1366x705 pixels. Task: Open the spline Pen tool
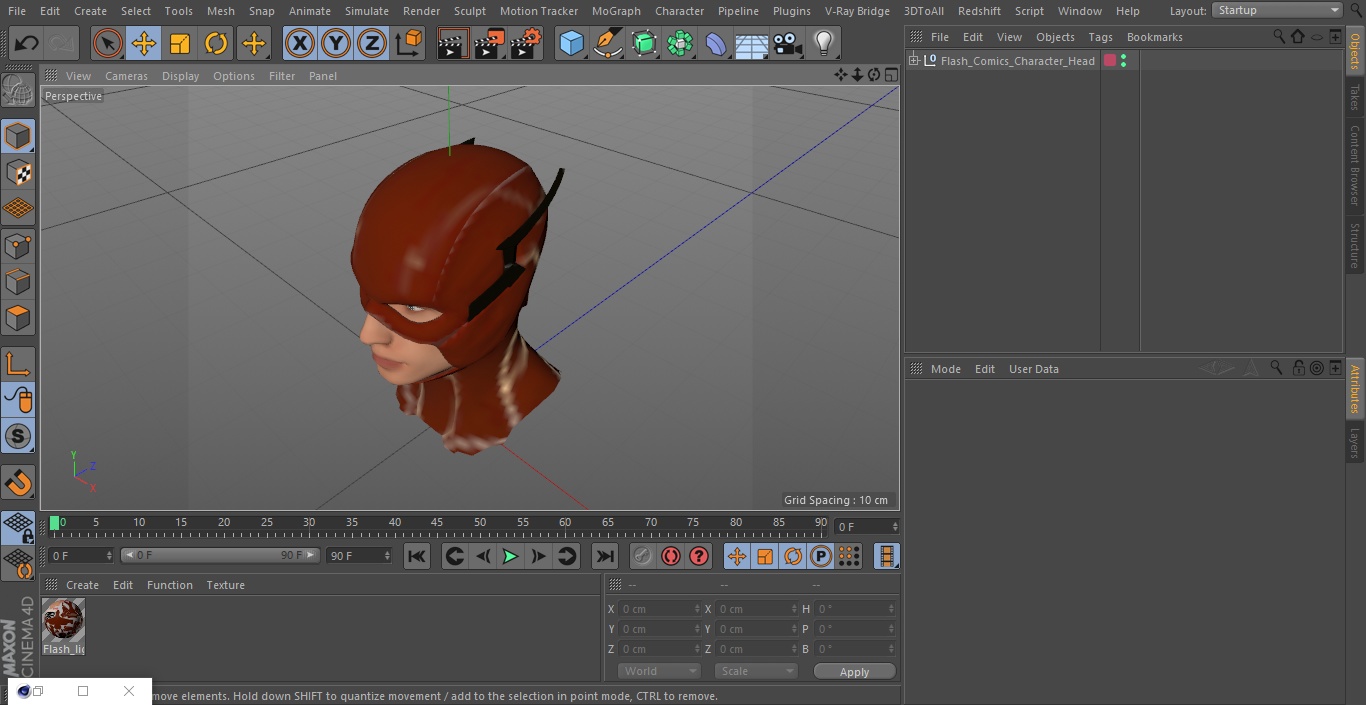coord(607,43)
